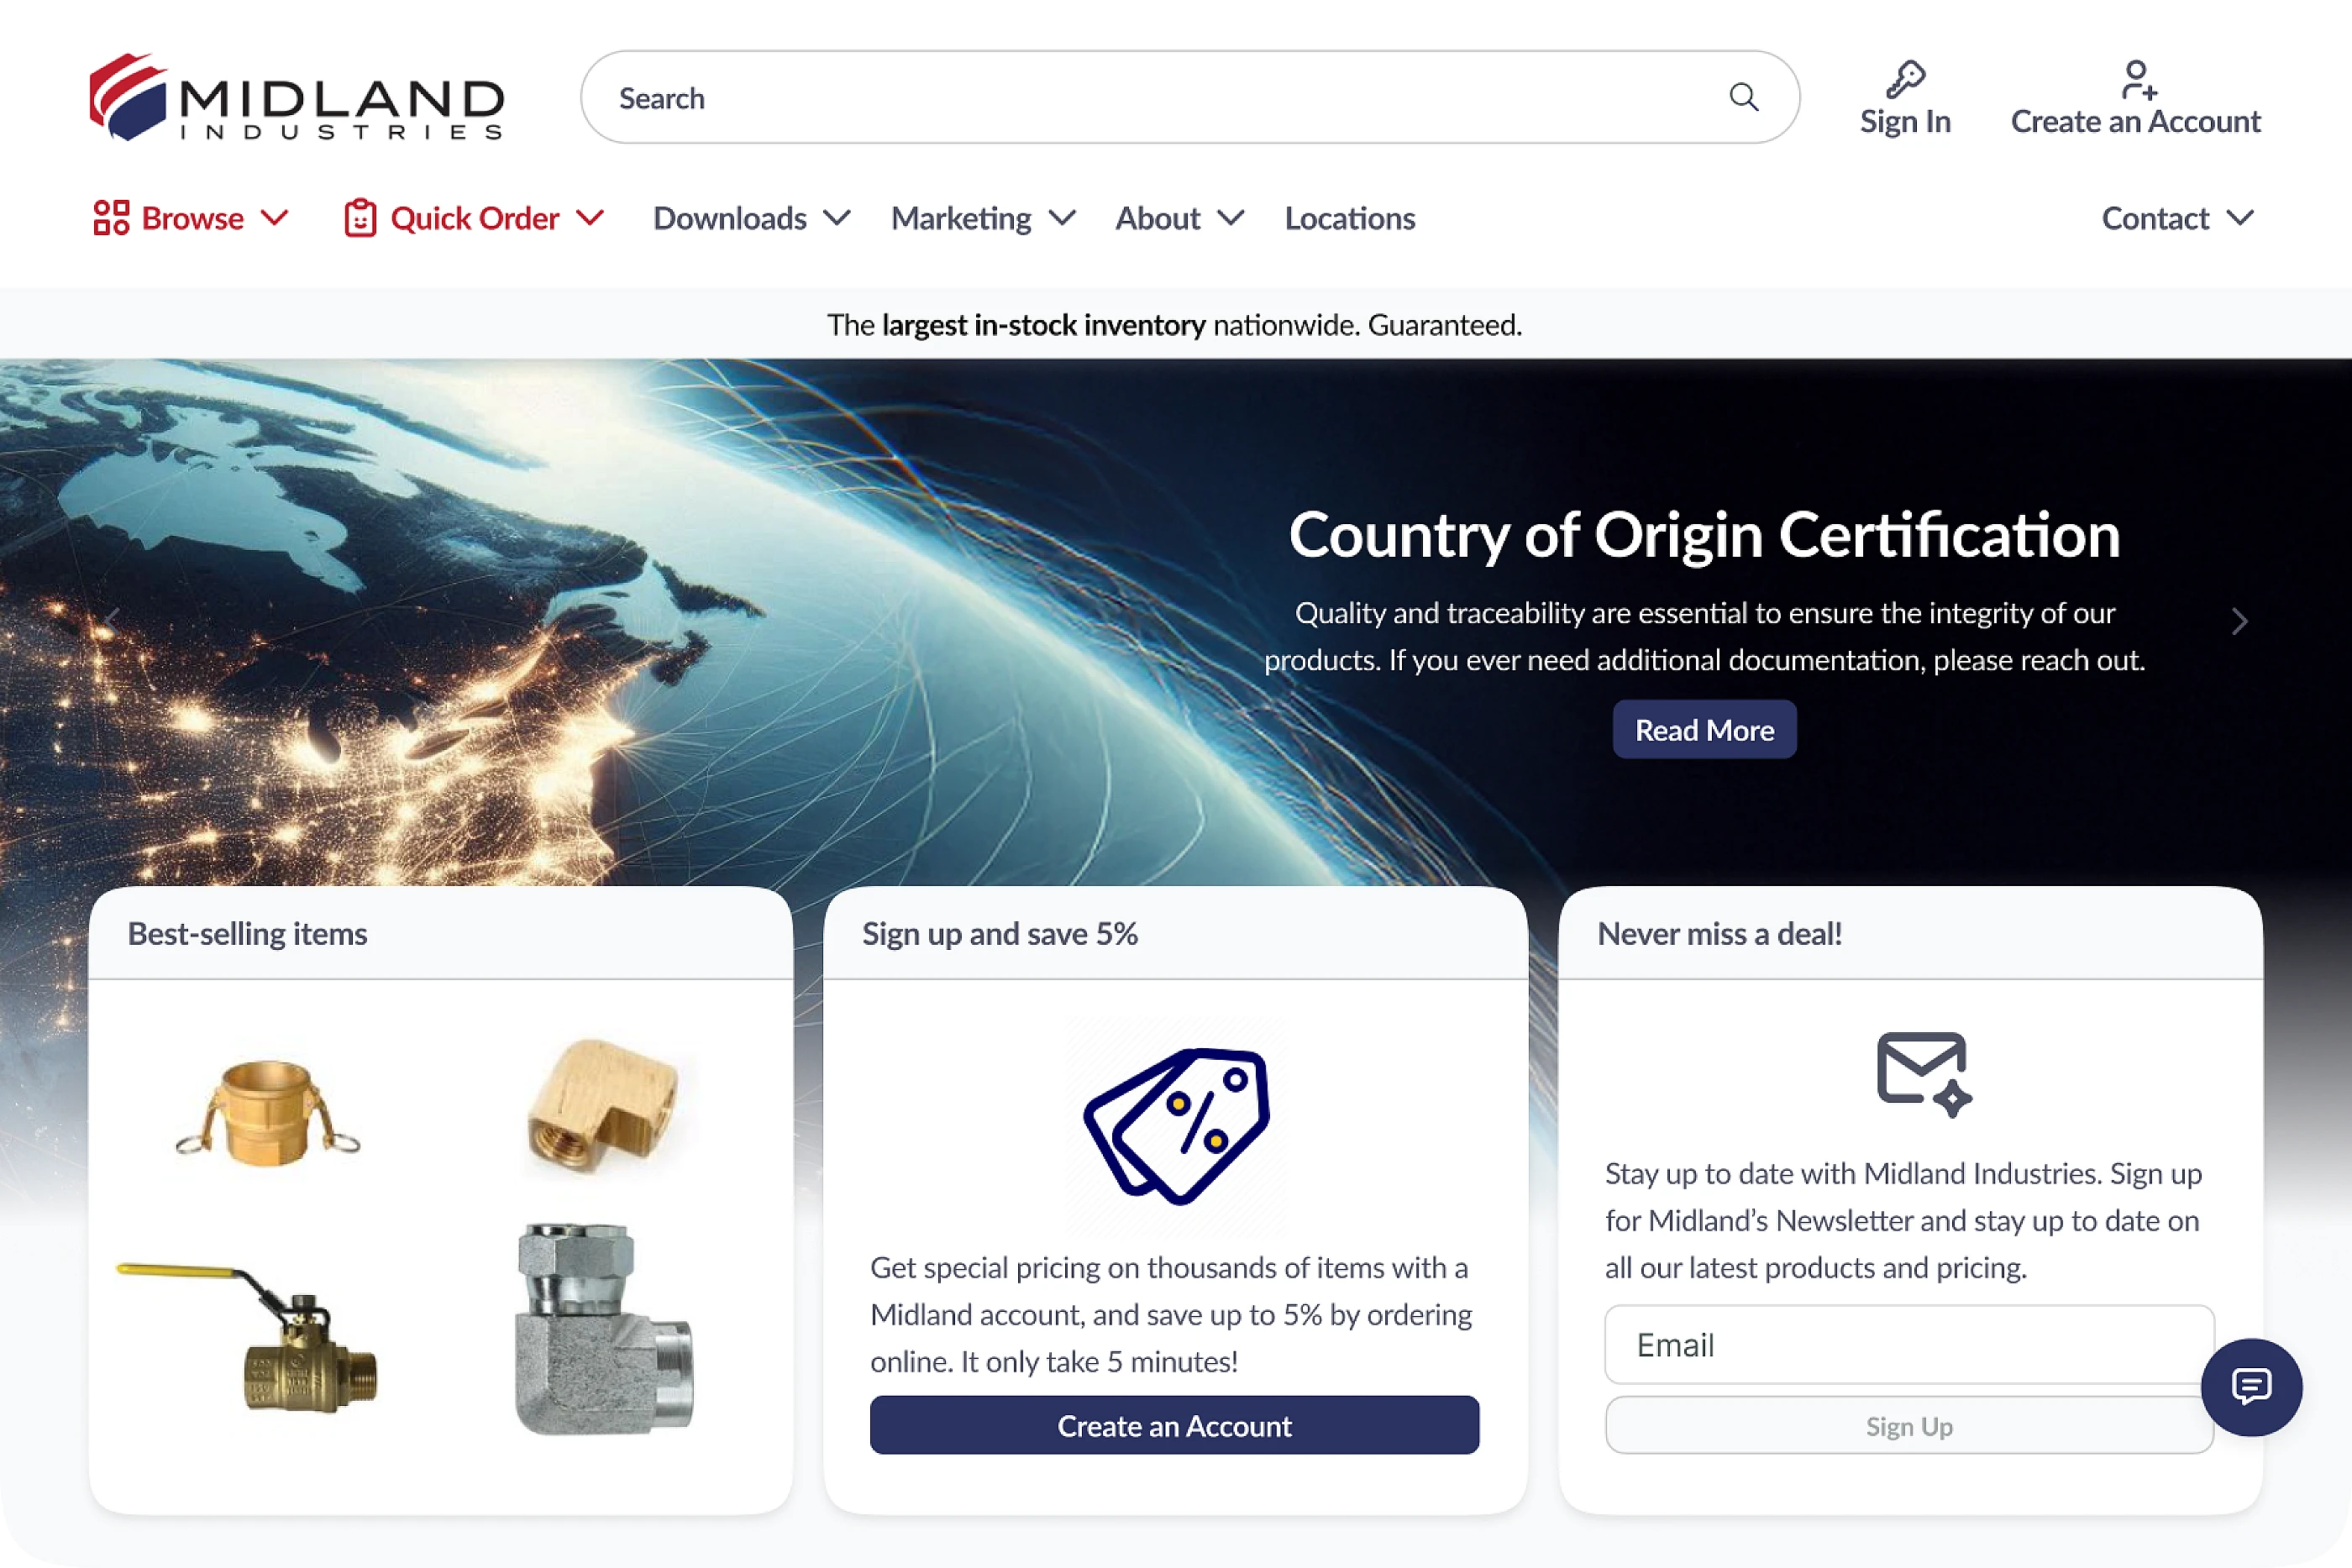The image size is (2352, 1568).
Task: Click the Sign In key icon
Action: pyautogui.click(x=1905, y=79)
